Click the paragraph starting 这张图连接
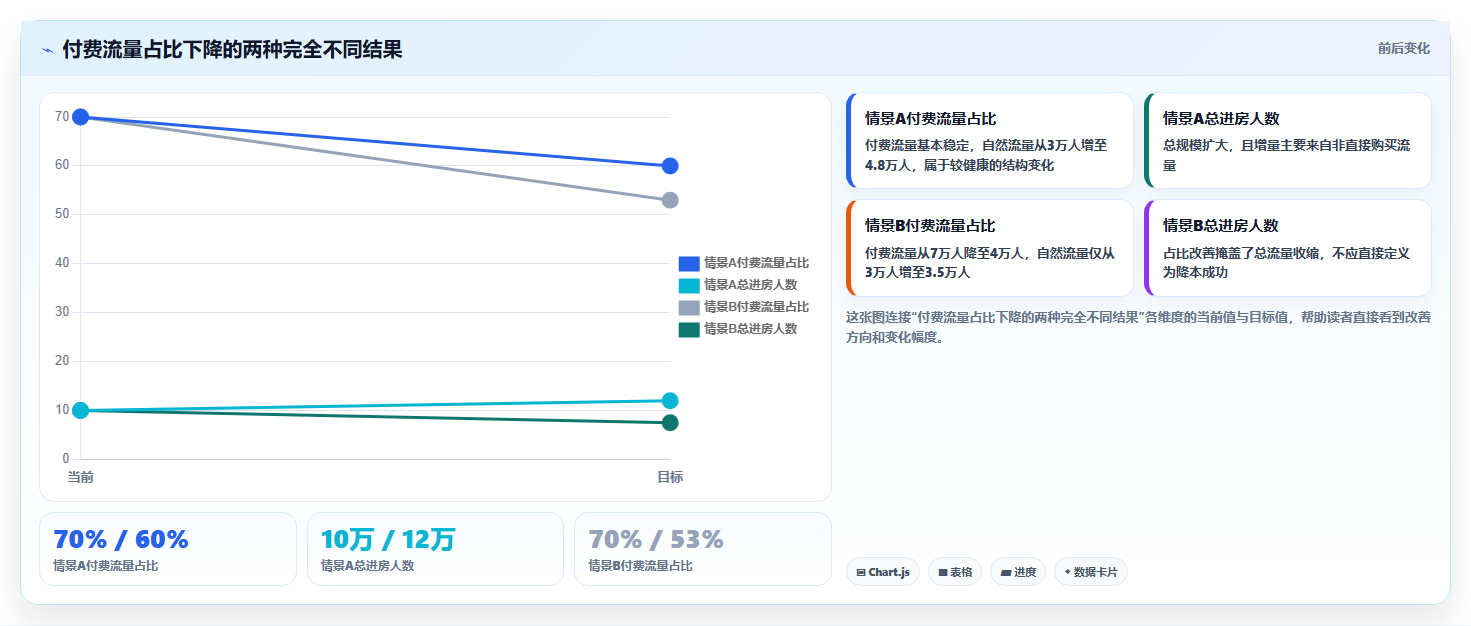This screenshot has height=626, width=1471. (x=1138, y=327)
